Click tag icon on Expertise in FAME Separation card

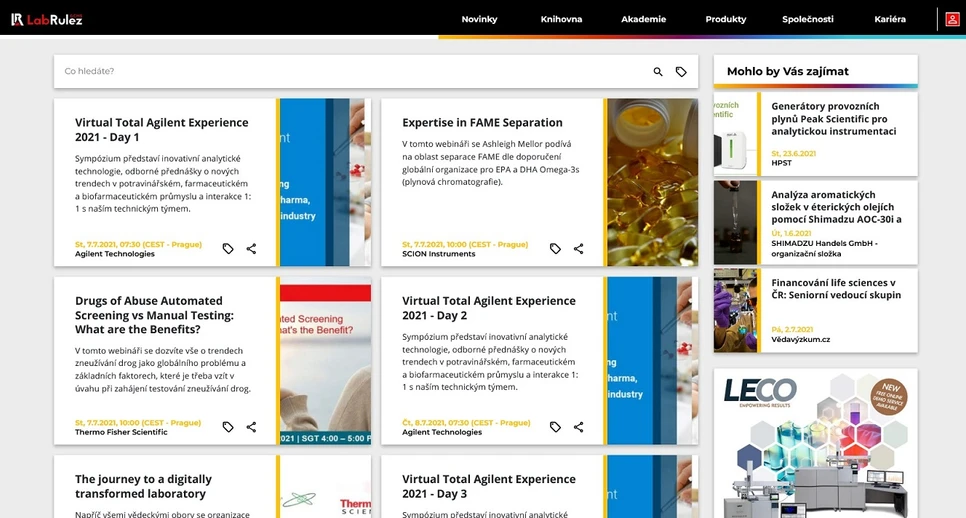pyautogui.click(x=555, y=249)
